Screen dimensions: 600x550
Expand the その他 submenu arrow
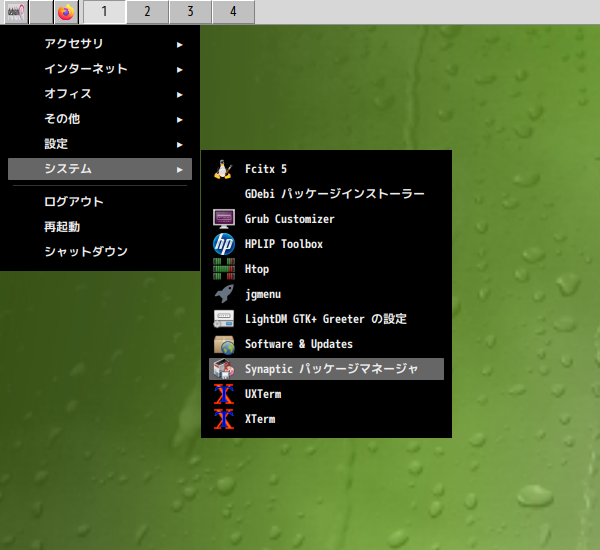point(179,120)
